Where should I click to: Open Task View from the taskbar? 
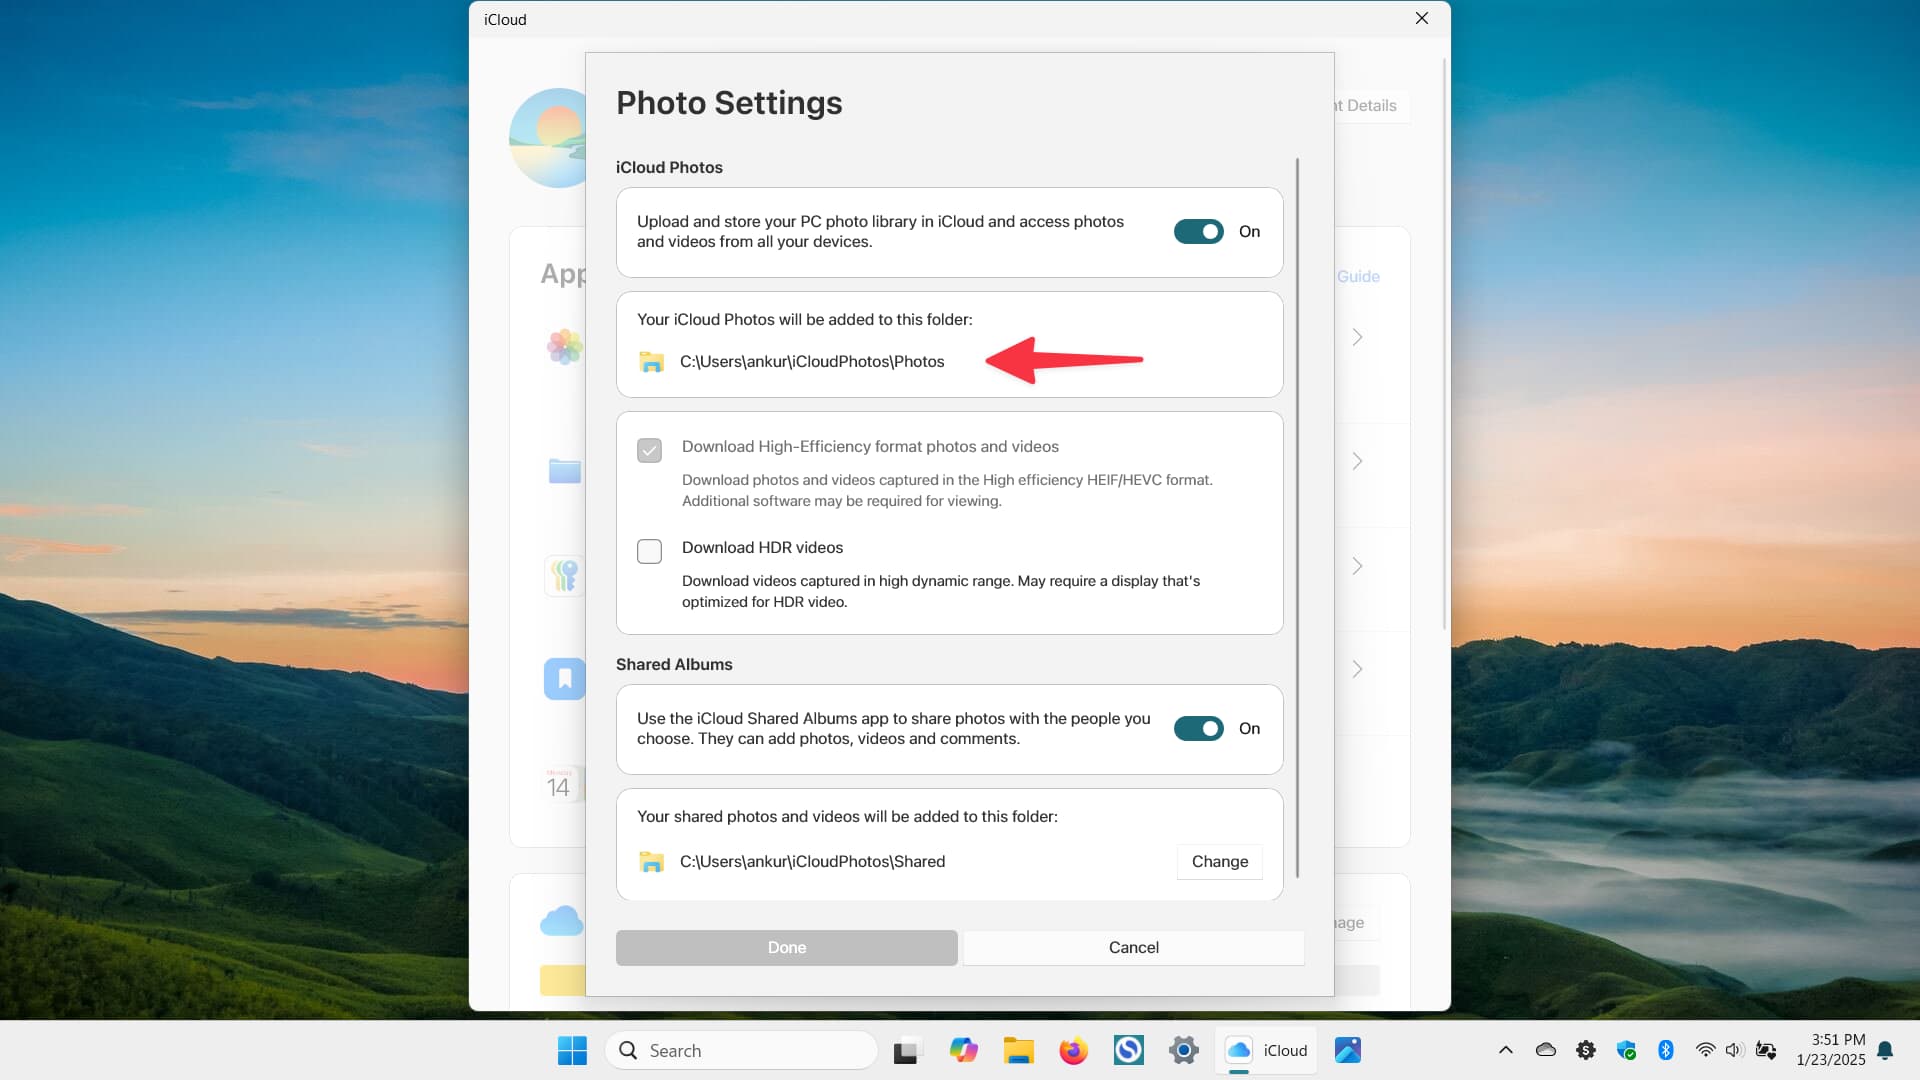(905, 1051)
